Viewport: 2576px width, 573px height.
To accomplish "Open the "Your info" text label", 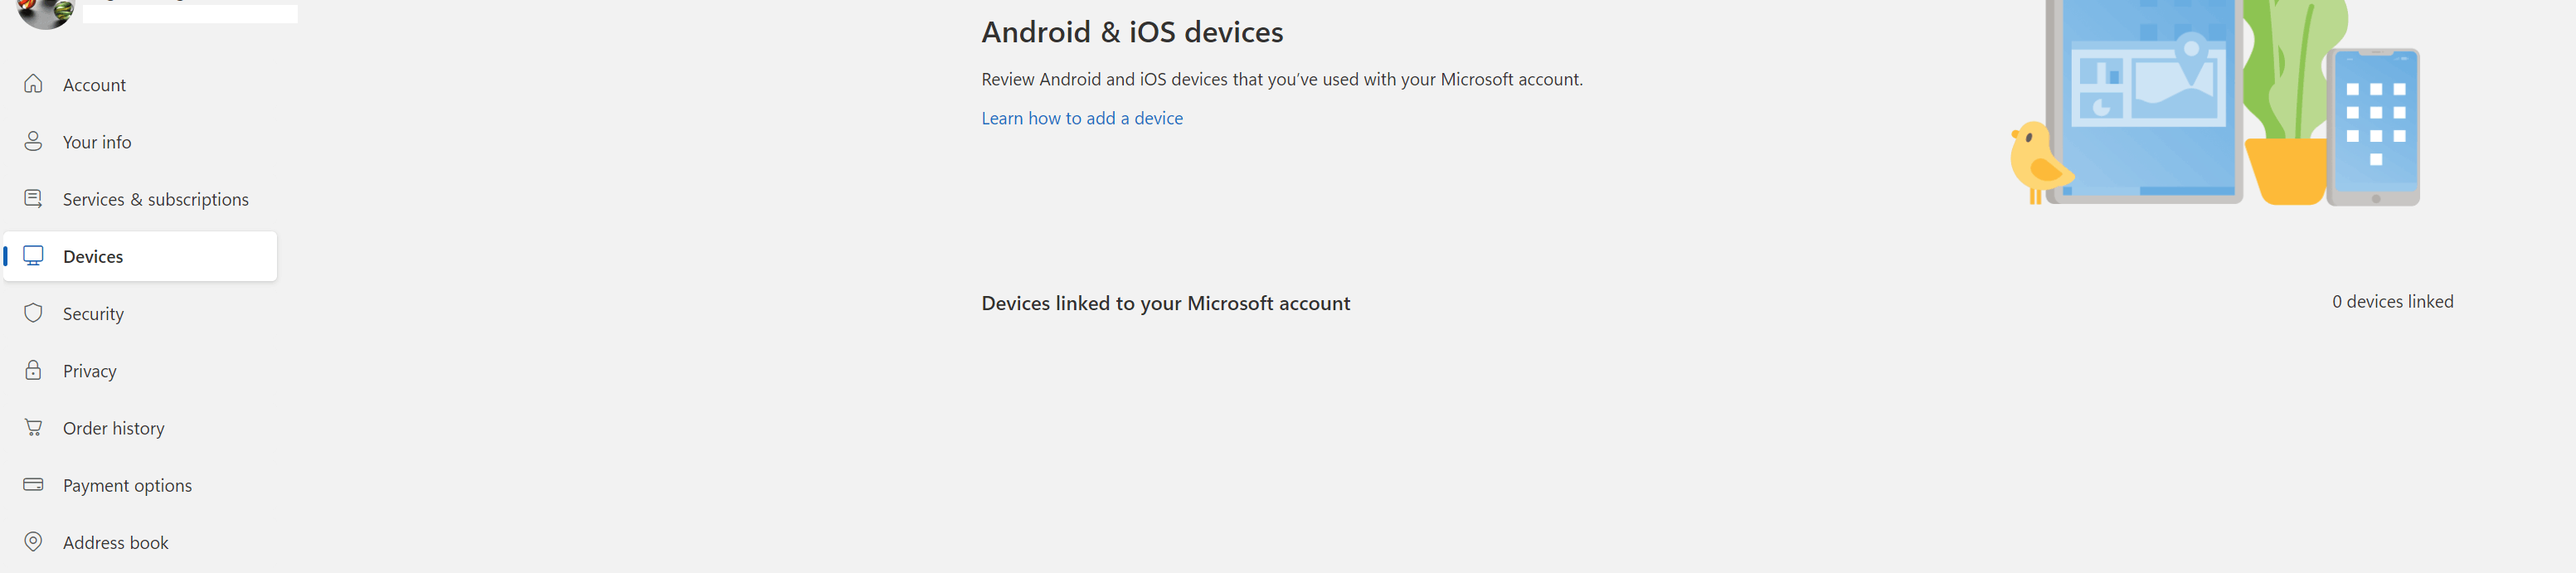I will pos(97,142).
